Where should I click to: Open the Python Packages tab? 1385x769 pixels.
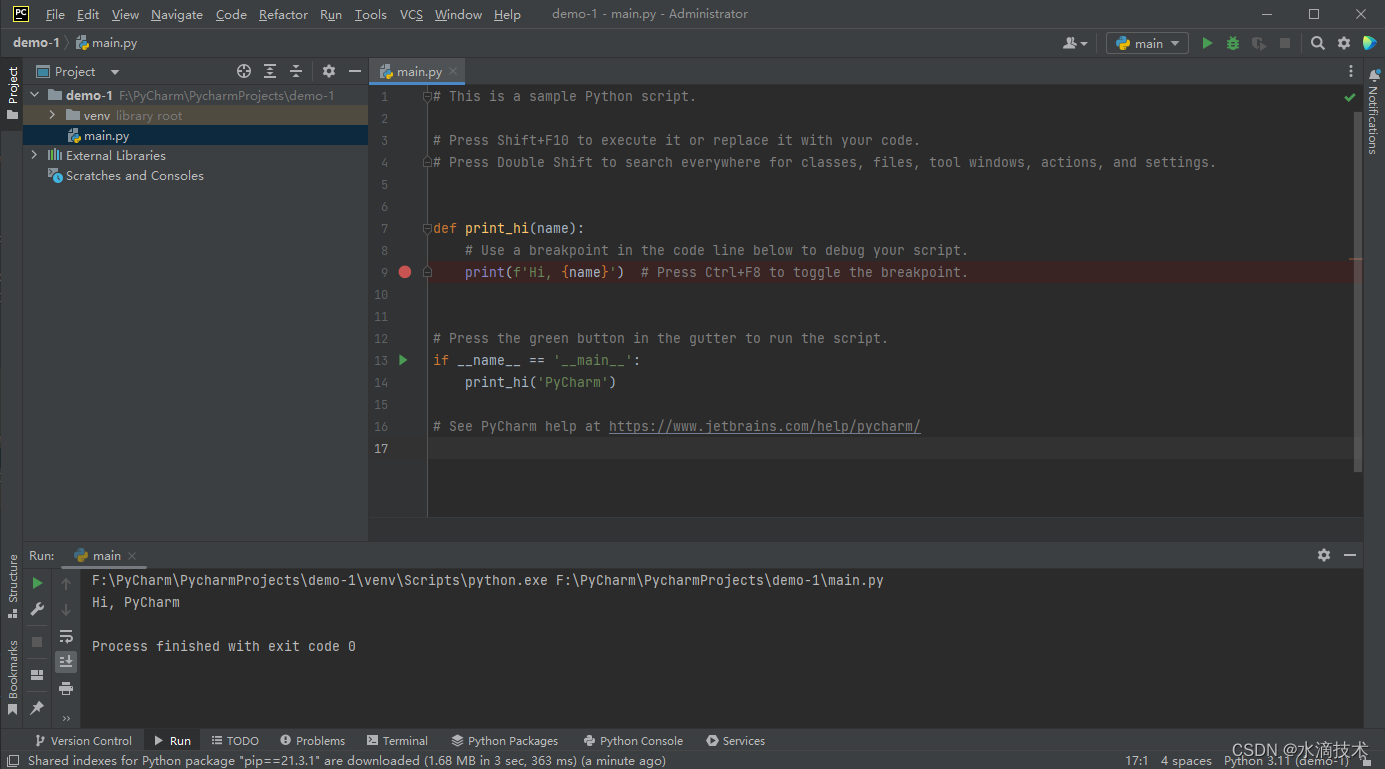505,741
